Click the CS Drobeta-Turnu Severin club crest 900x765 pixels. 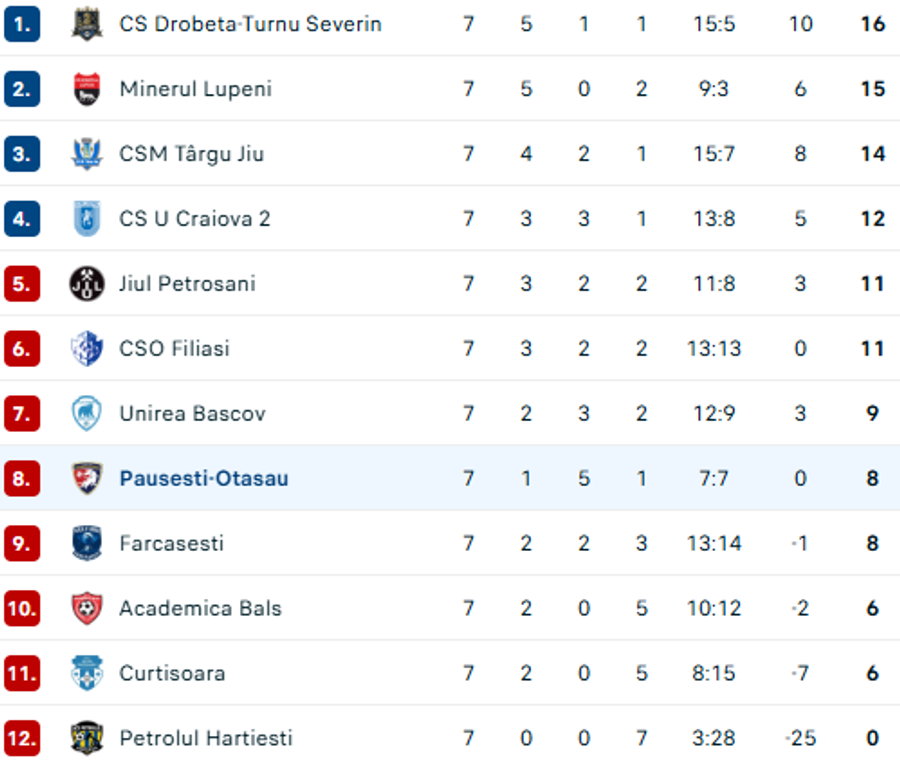tap(87, 24)
